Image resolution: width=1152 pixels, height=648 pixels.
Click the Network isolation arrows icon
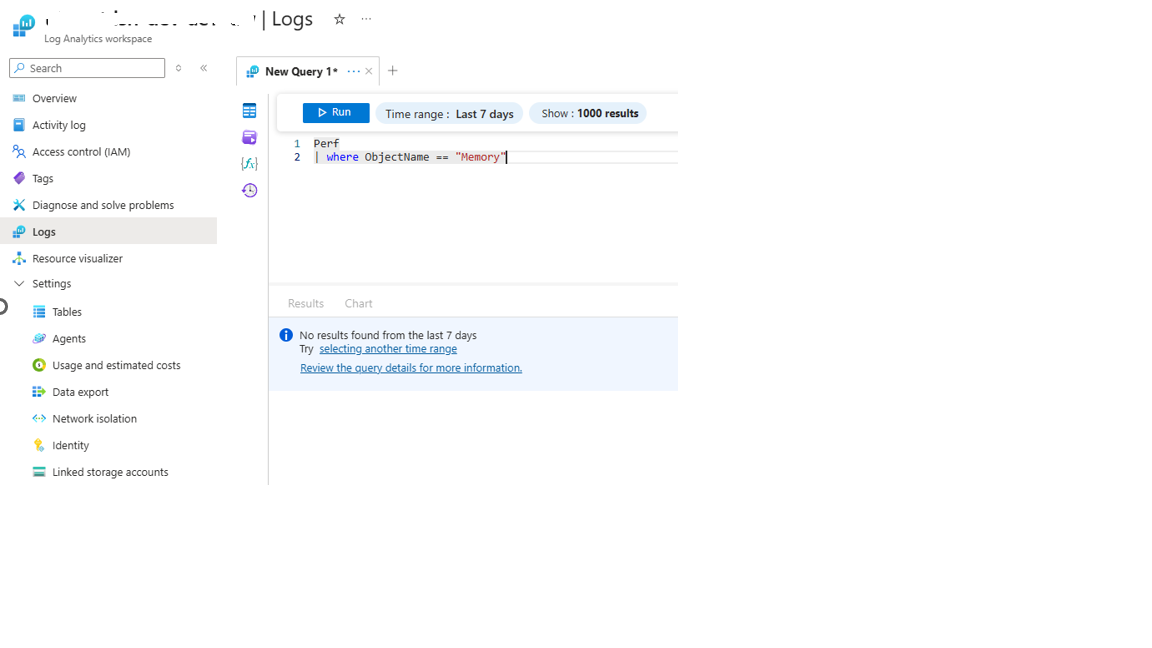pyautogui.click(x=39, y=419)
